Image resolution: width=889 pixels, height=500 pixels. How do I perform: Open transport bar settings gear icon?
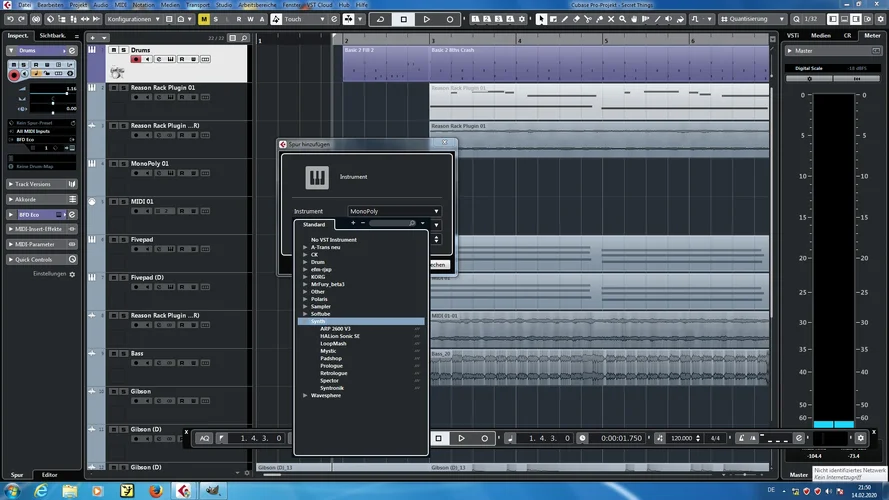point(860,438)
